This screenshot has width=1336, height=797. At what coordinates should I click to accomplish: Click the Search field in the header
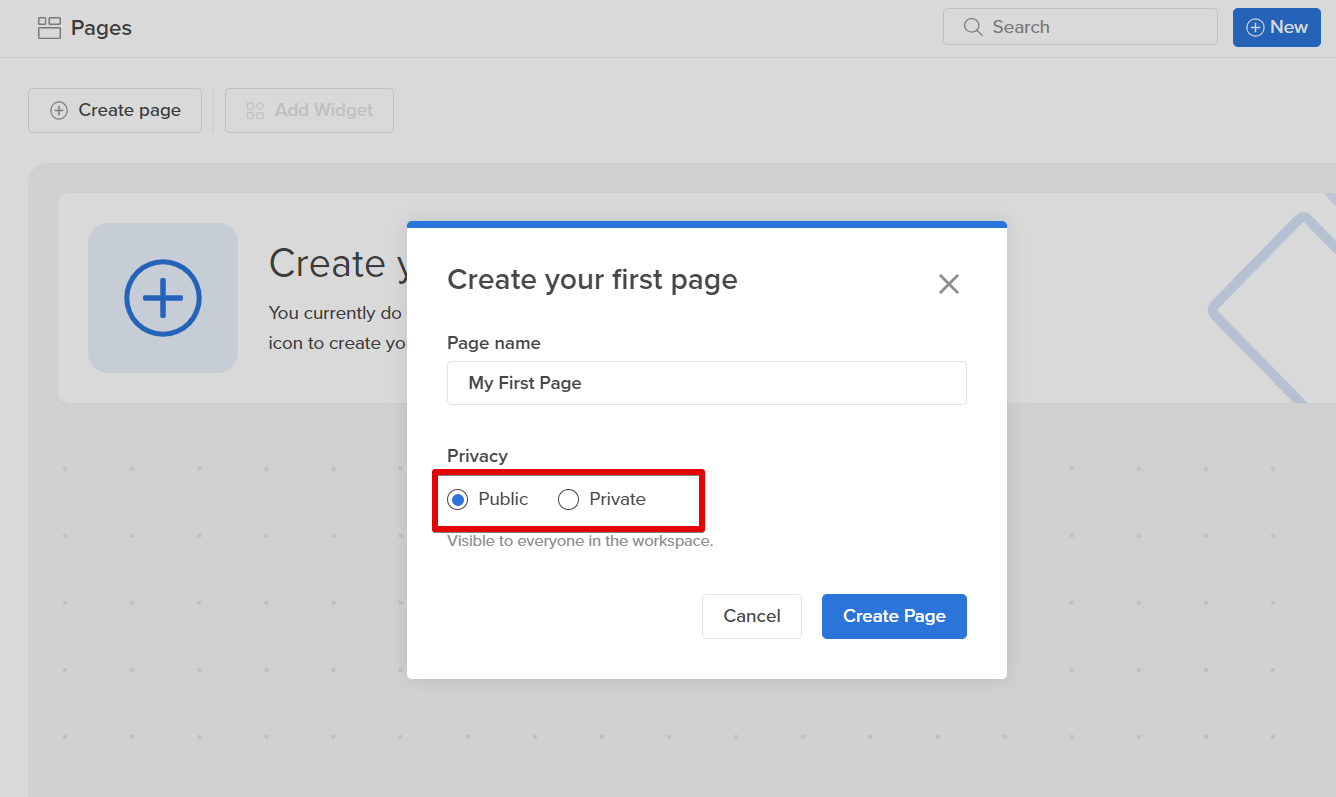[x=1080, y=27]
